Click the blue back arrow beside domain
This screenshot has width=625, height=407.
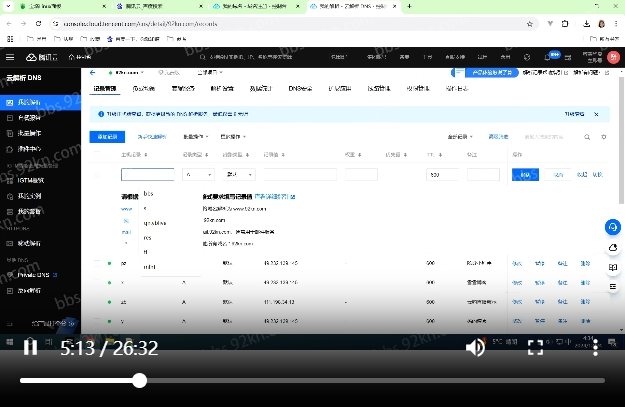(x=92, y=73)
